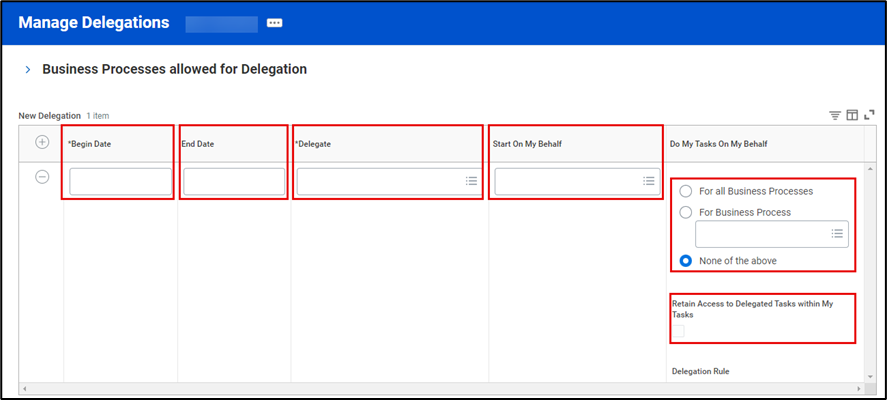Click the vertical scrollbar's down arrow
The height and width of the screenshot is (400, 887).
(x=871, y=375)
